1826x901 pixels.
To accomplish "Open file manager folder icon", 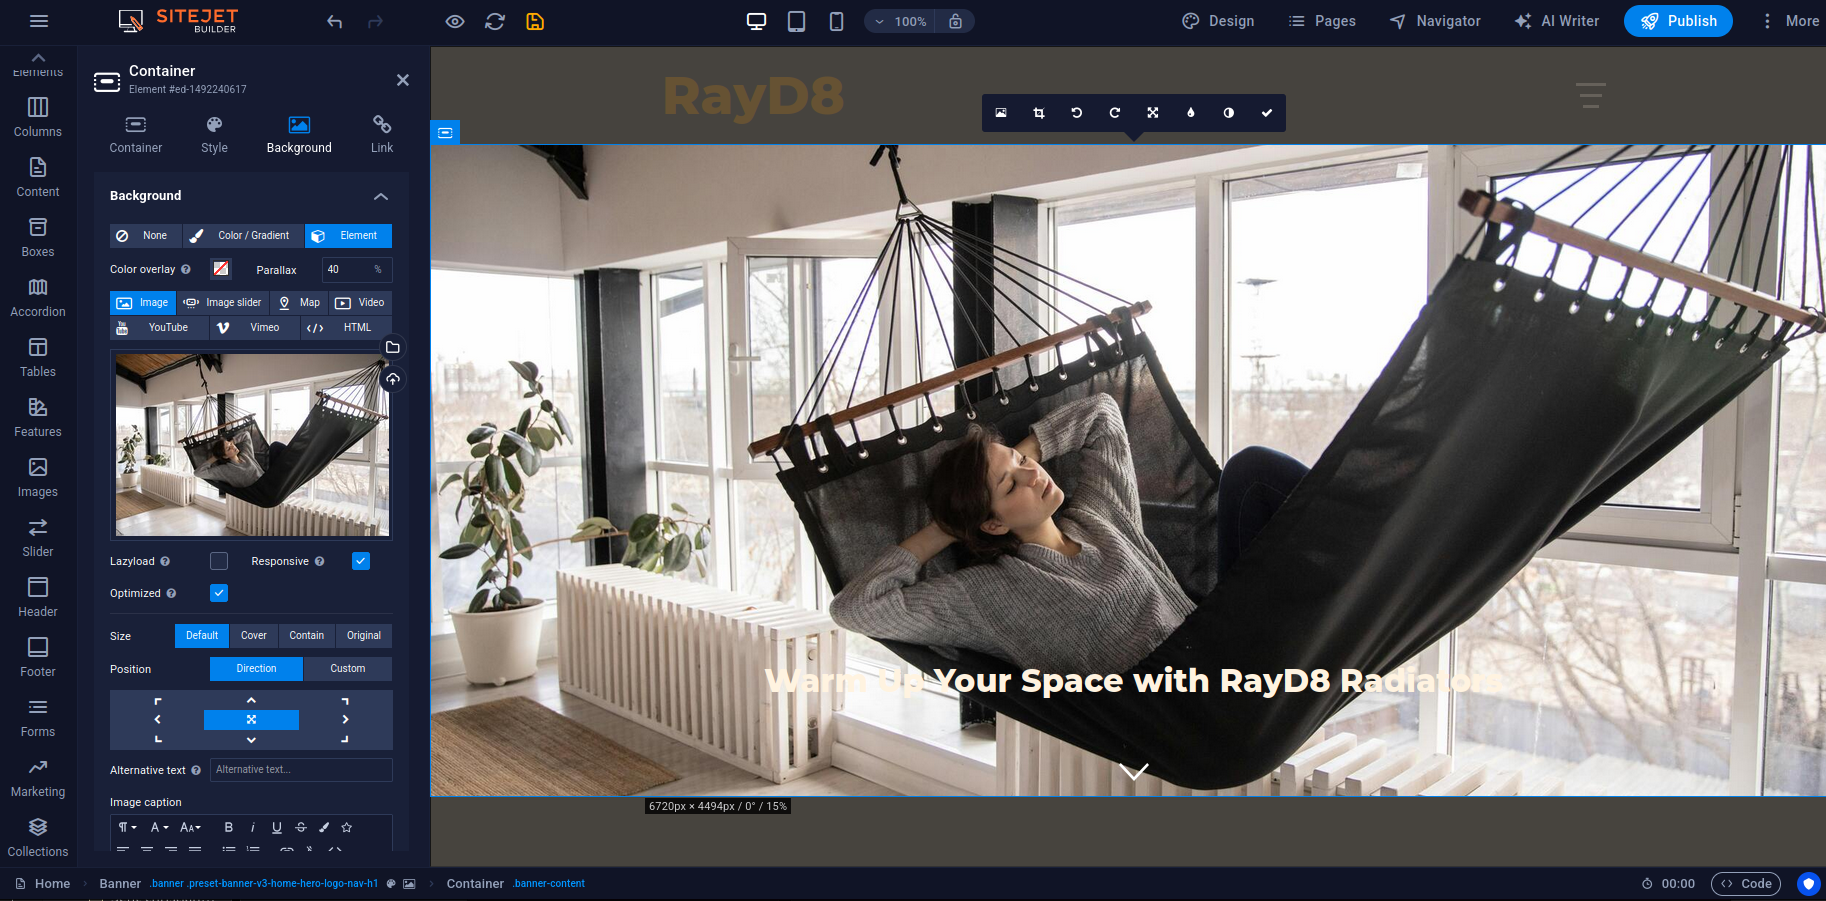I will point(393,348).
